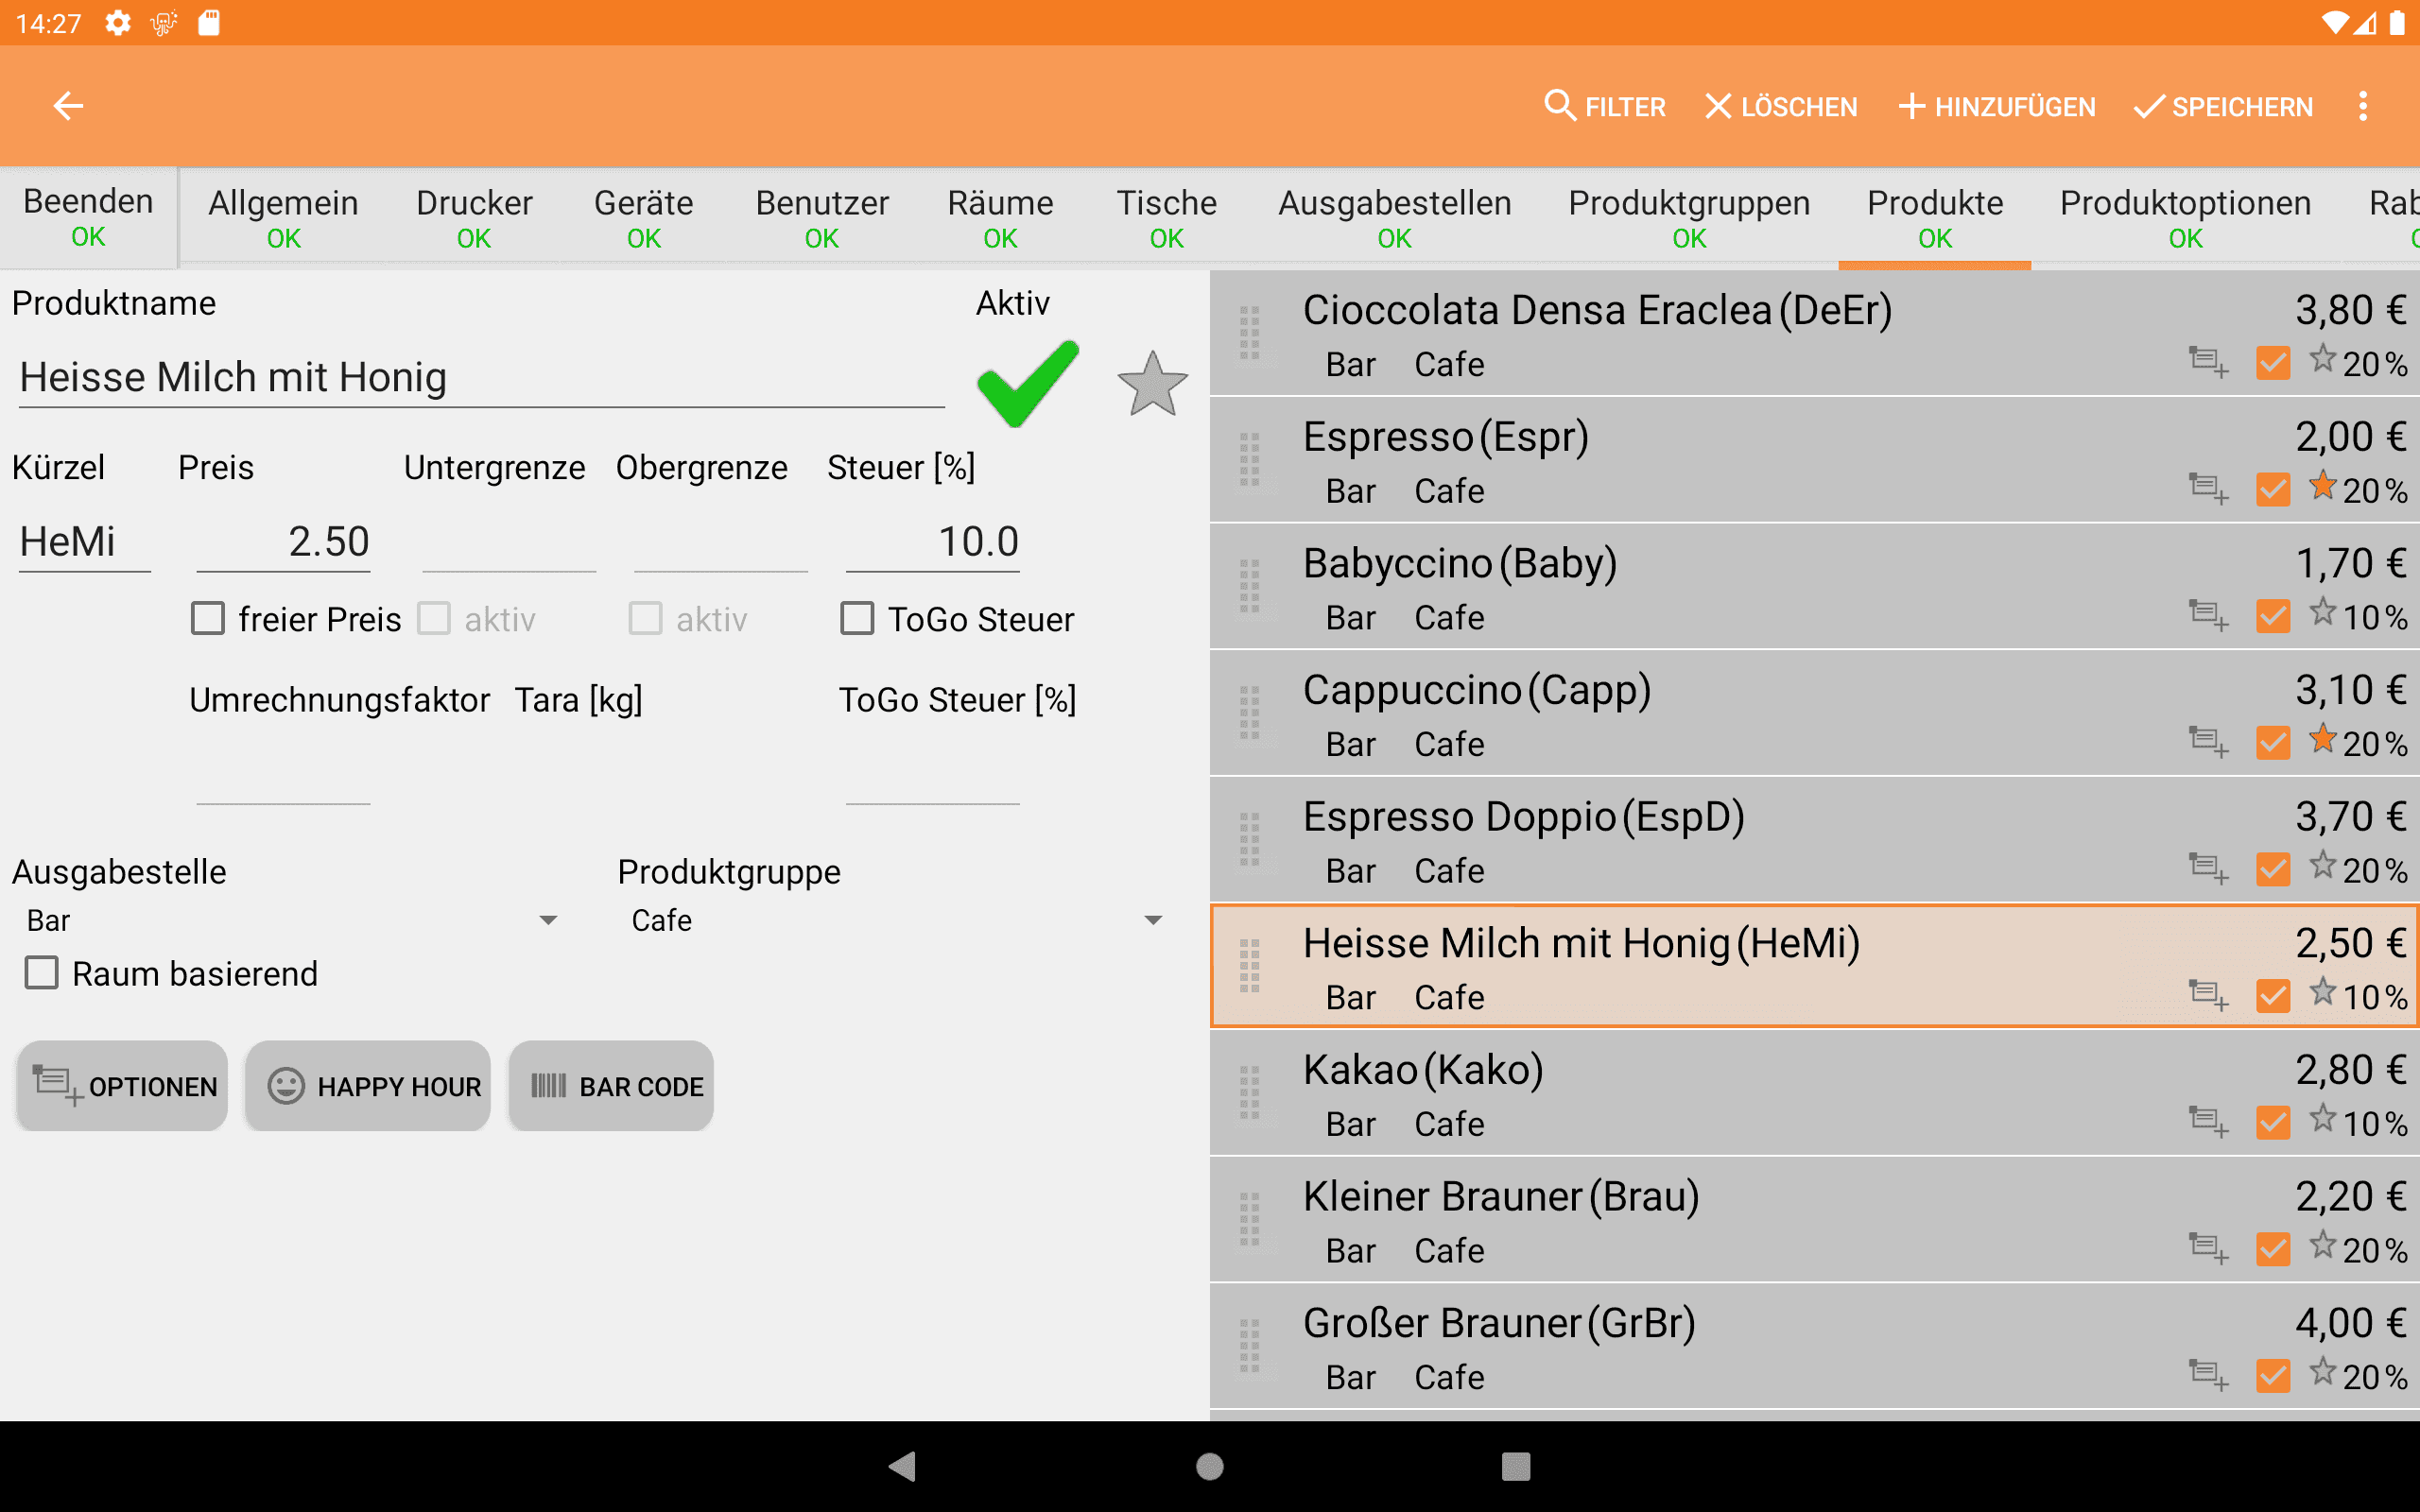Enable the freier Preis checkbox
This screenshot has height=1512, width=2420.
click(208, 619)
